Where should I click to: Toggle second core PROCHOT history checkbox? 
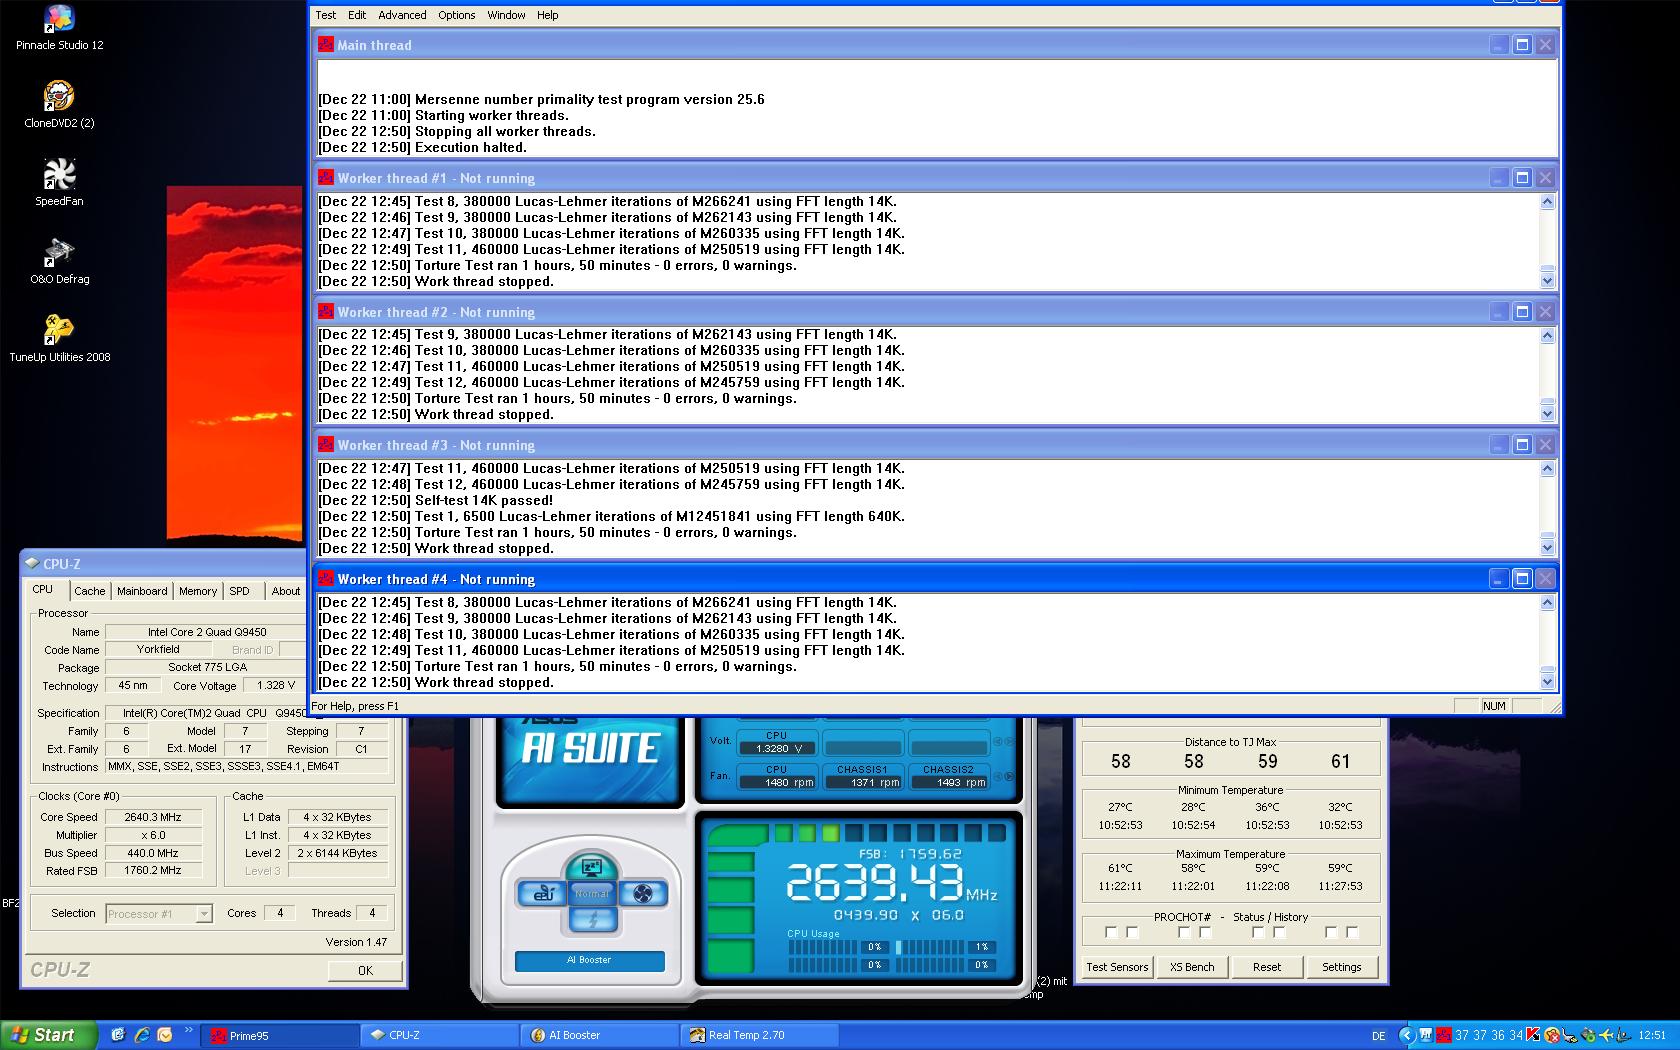tap(1205, 932)
